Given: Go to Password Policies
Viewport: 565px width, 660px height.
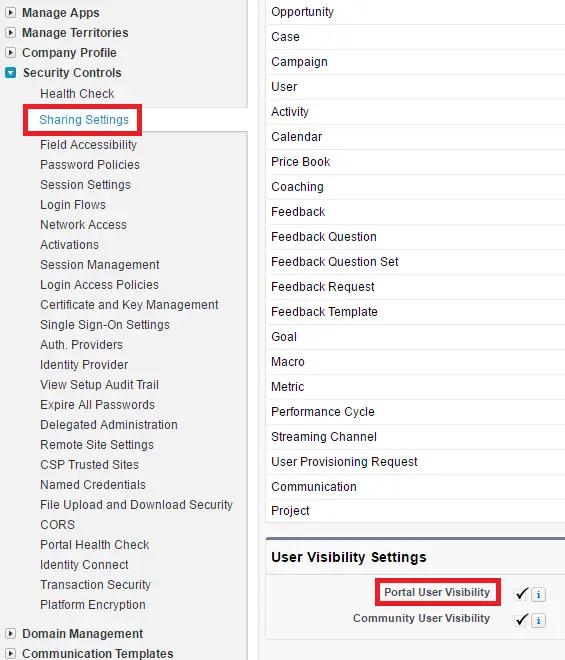Looking at the screenshot, I should pos(90,165).
